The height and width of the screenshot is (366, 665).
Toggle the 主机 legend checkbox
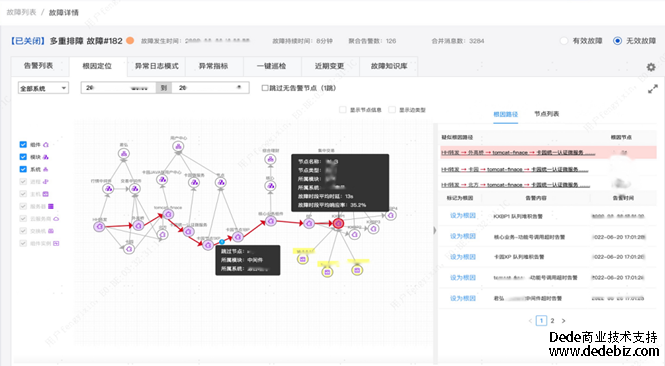pos(23,194)
